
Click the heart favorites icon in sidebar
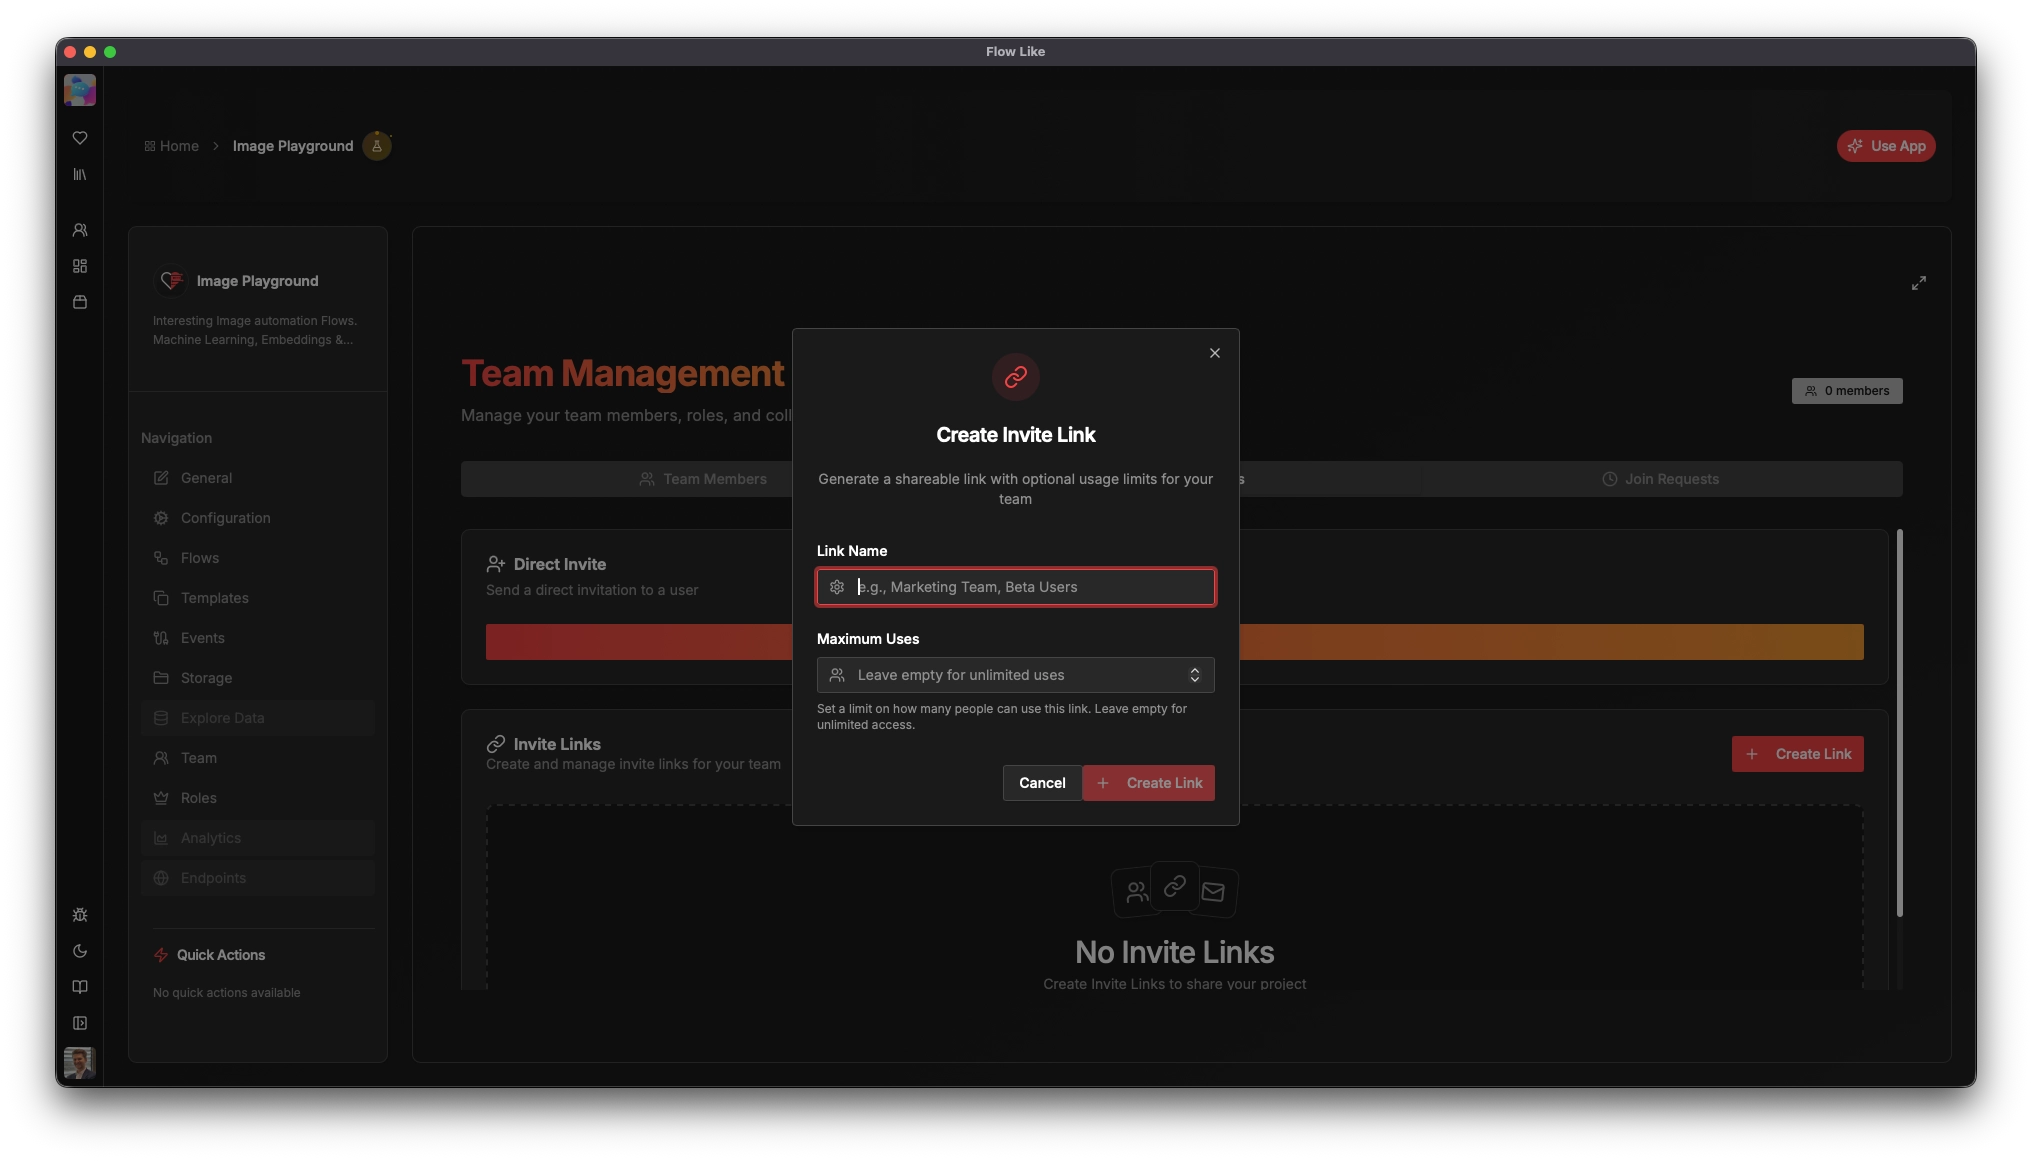pyautogui.click(x=80, y=138)
